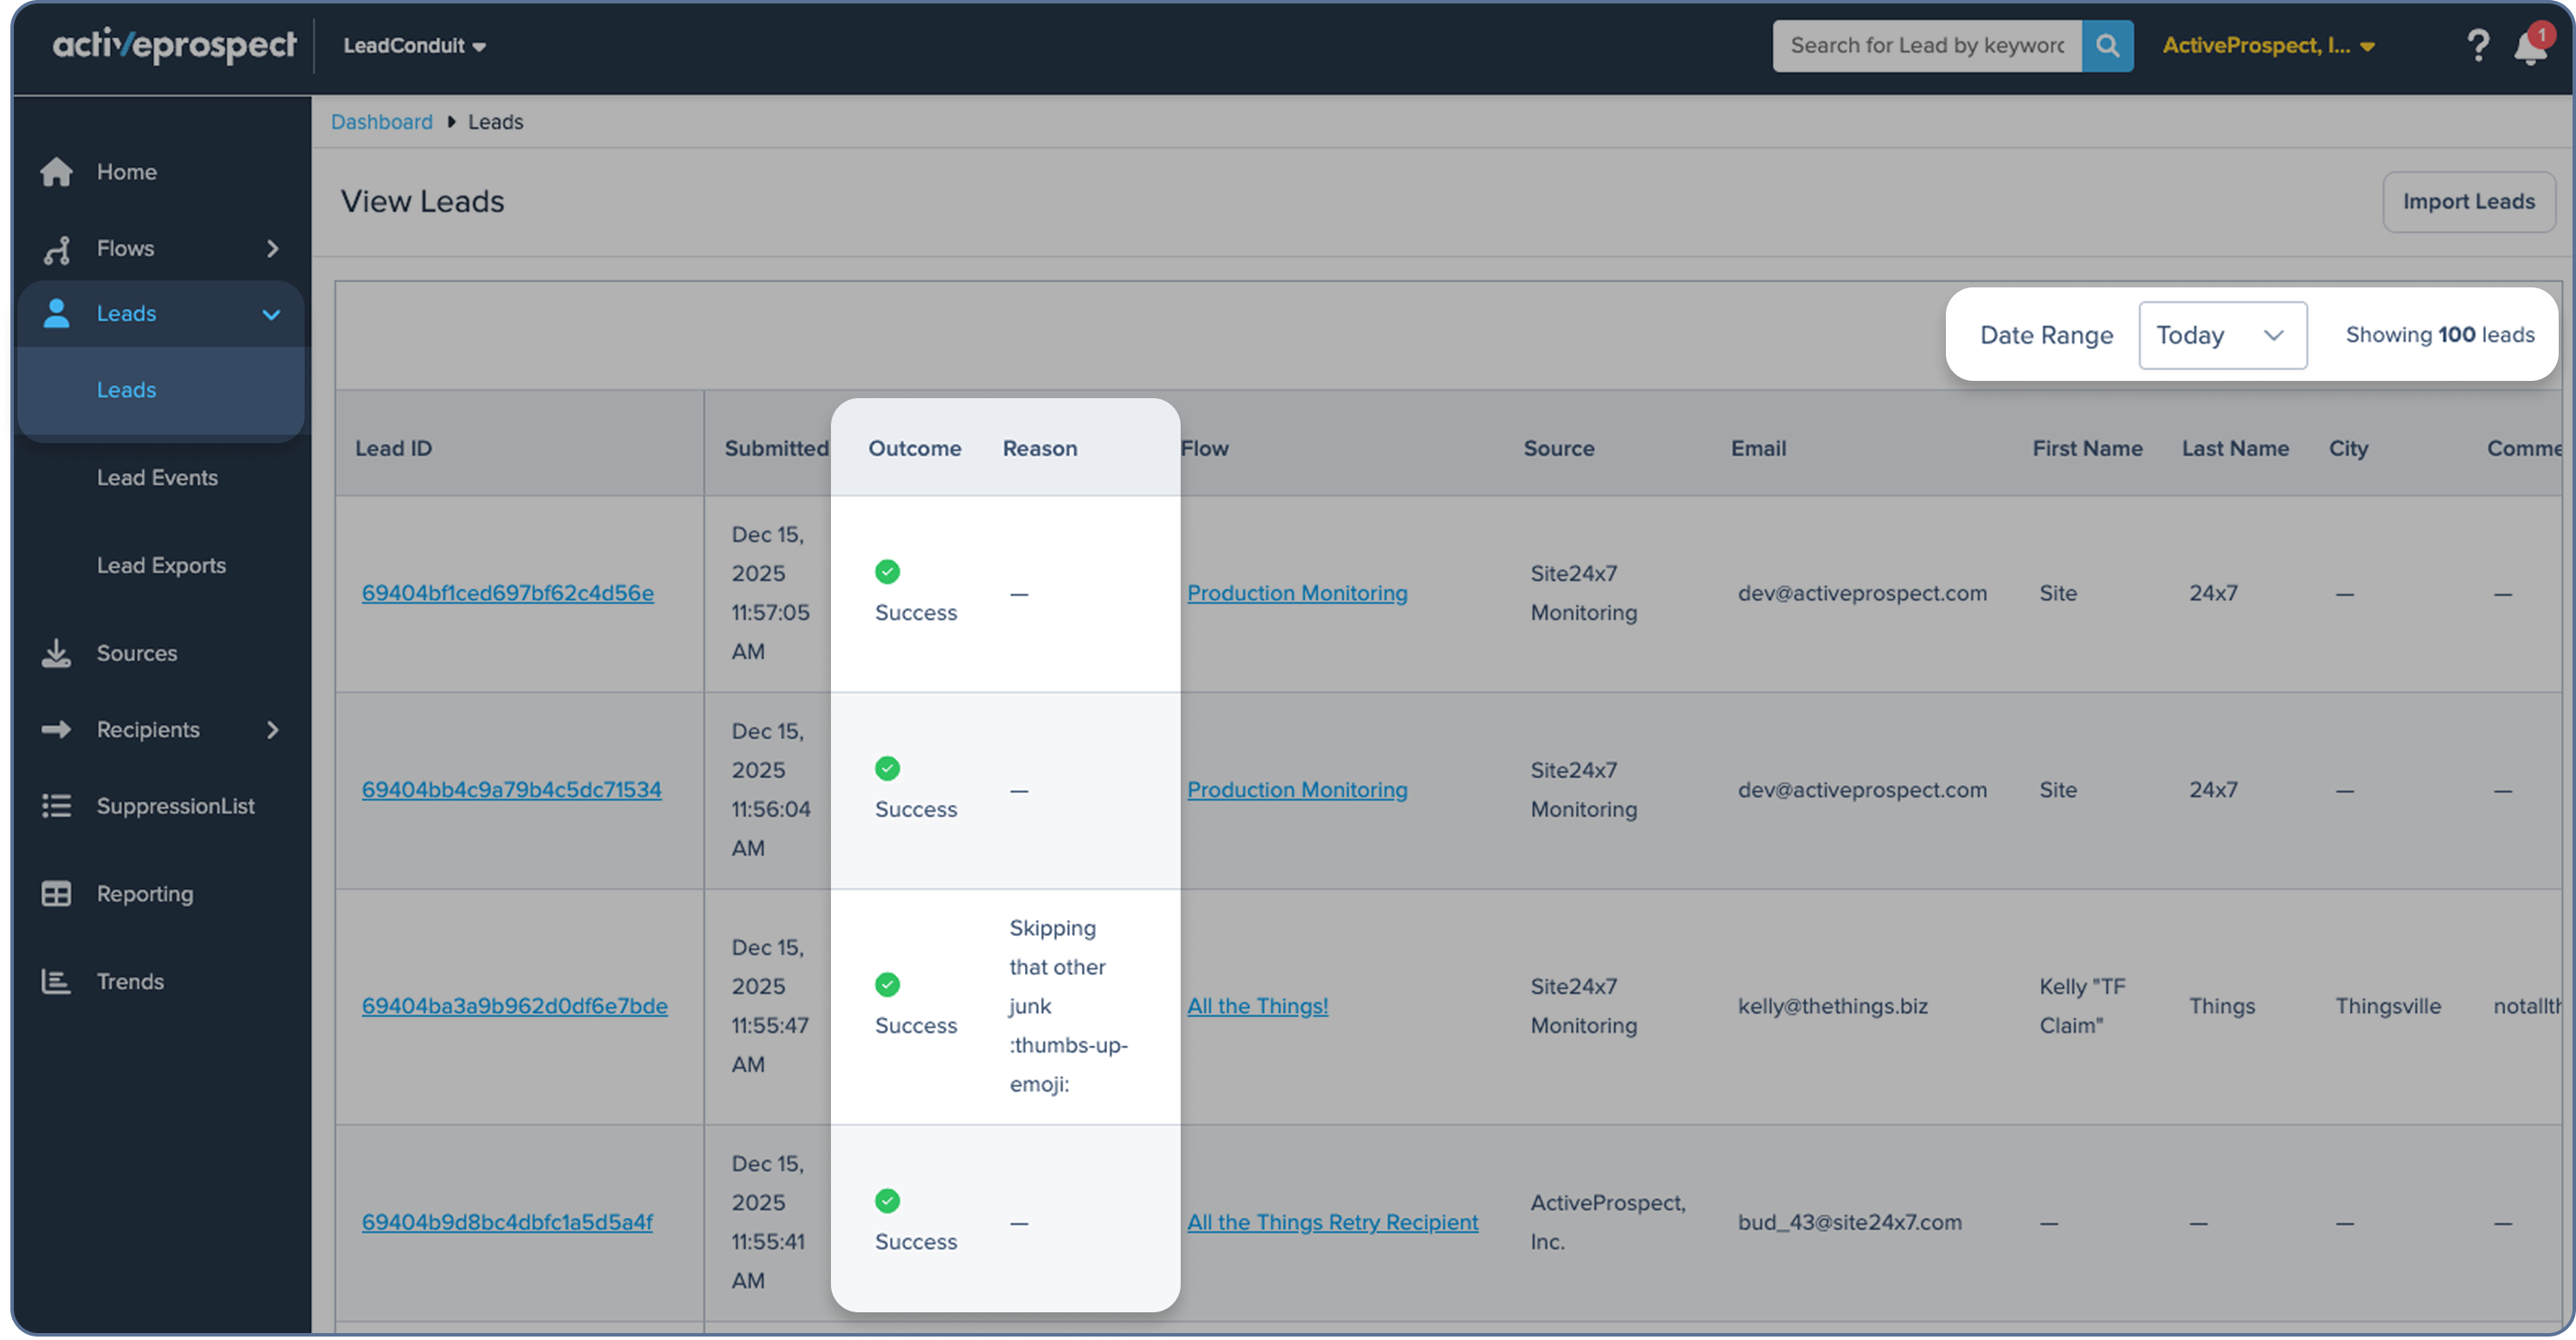This screenshot has width=2576, height=1340.
Task: Click the Thingsville city cell
Action: pyautogui.click(x=2388, y=1006)
